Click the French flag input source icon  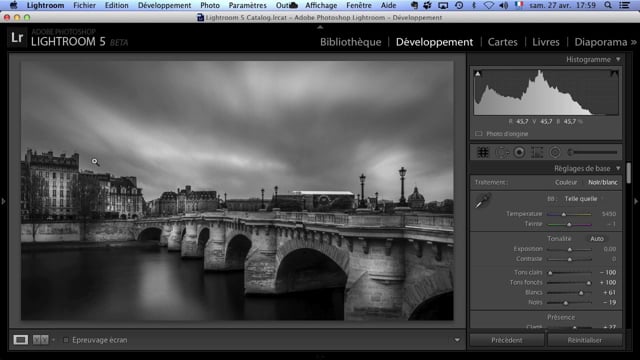(x=519, y=5)
